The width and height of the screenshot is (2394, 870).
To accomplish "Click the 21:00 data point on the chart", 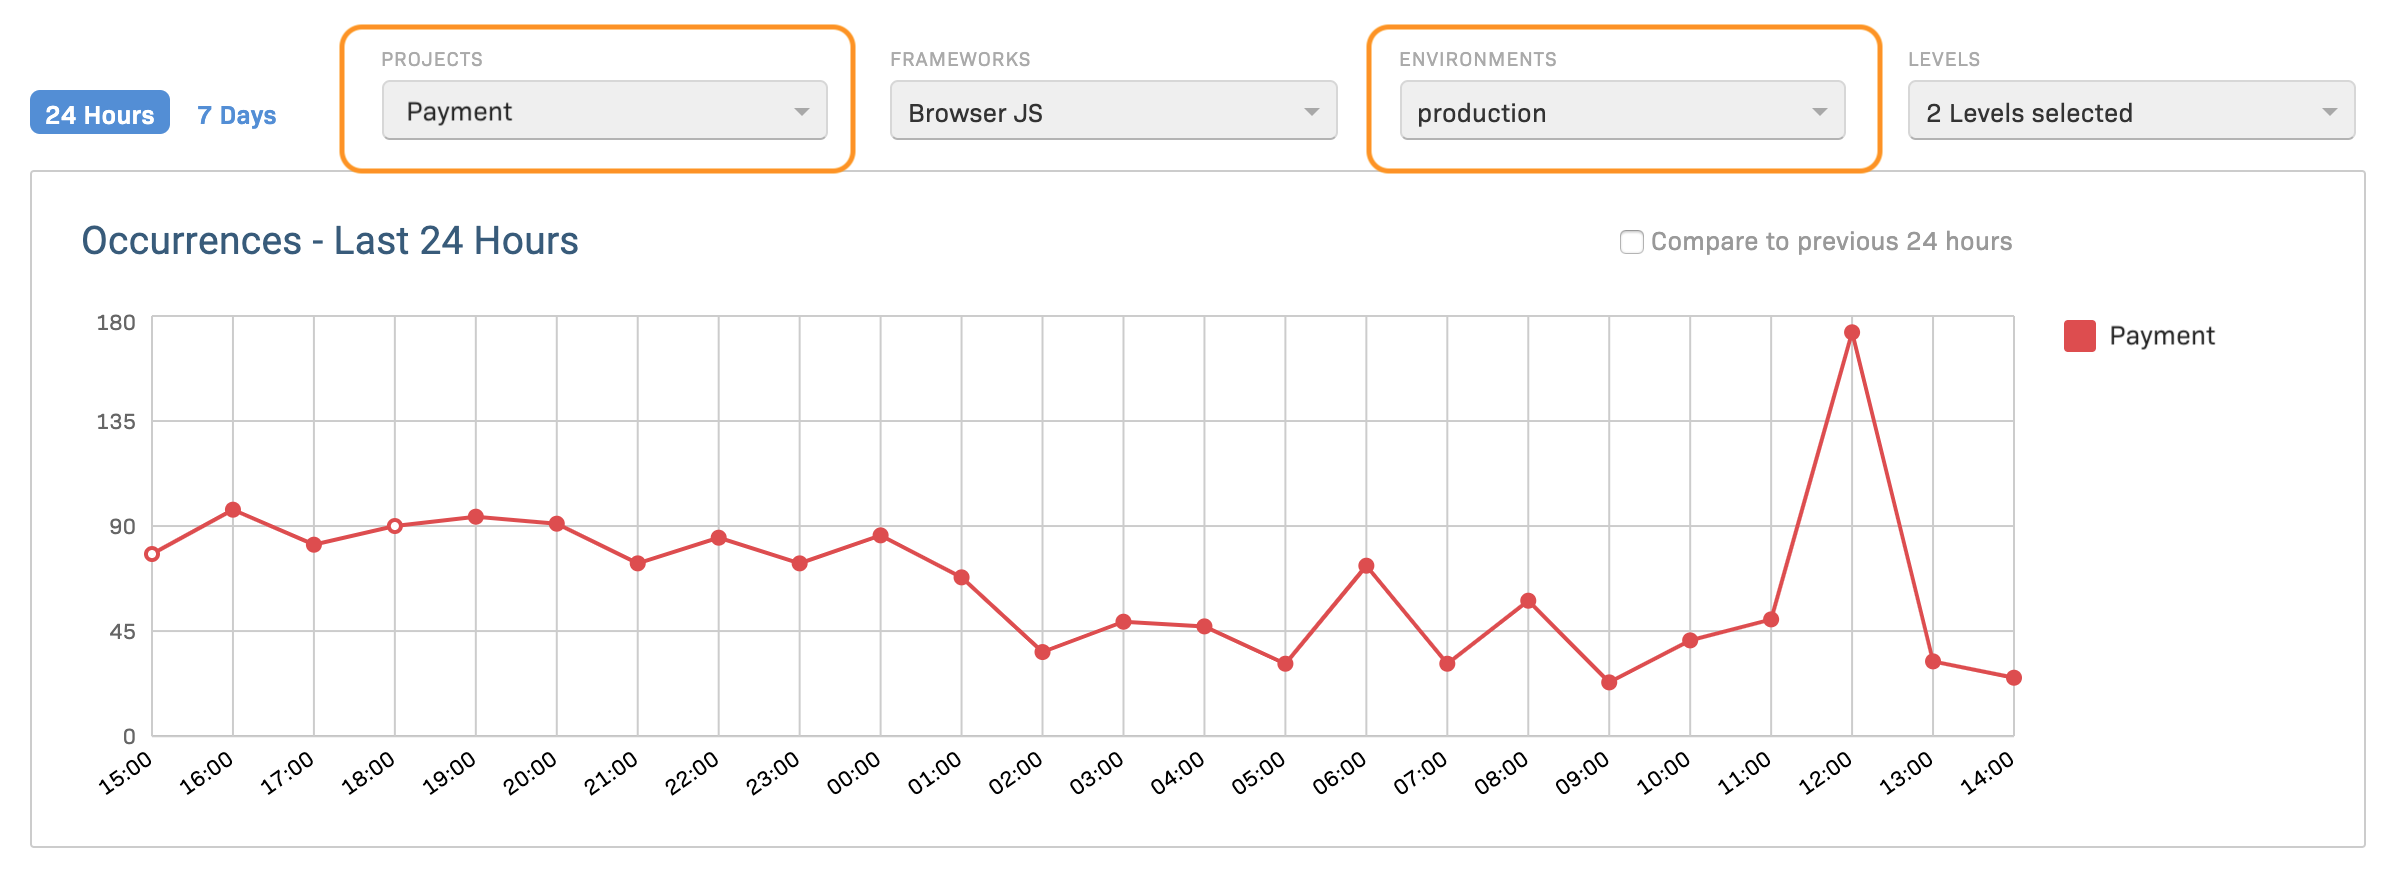I will tap(638, 564).
